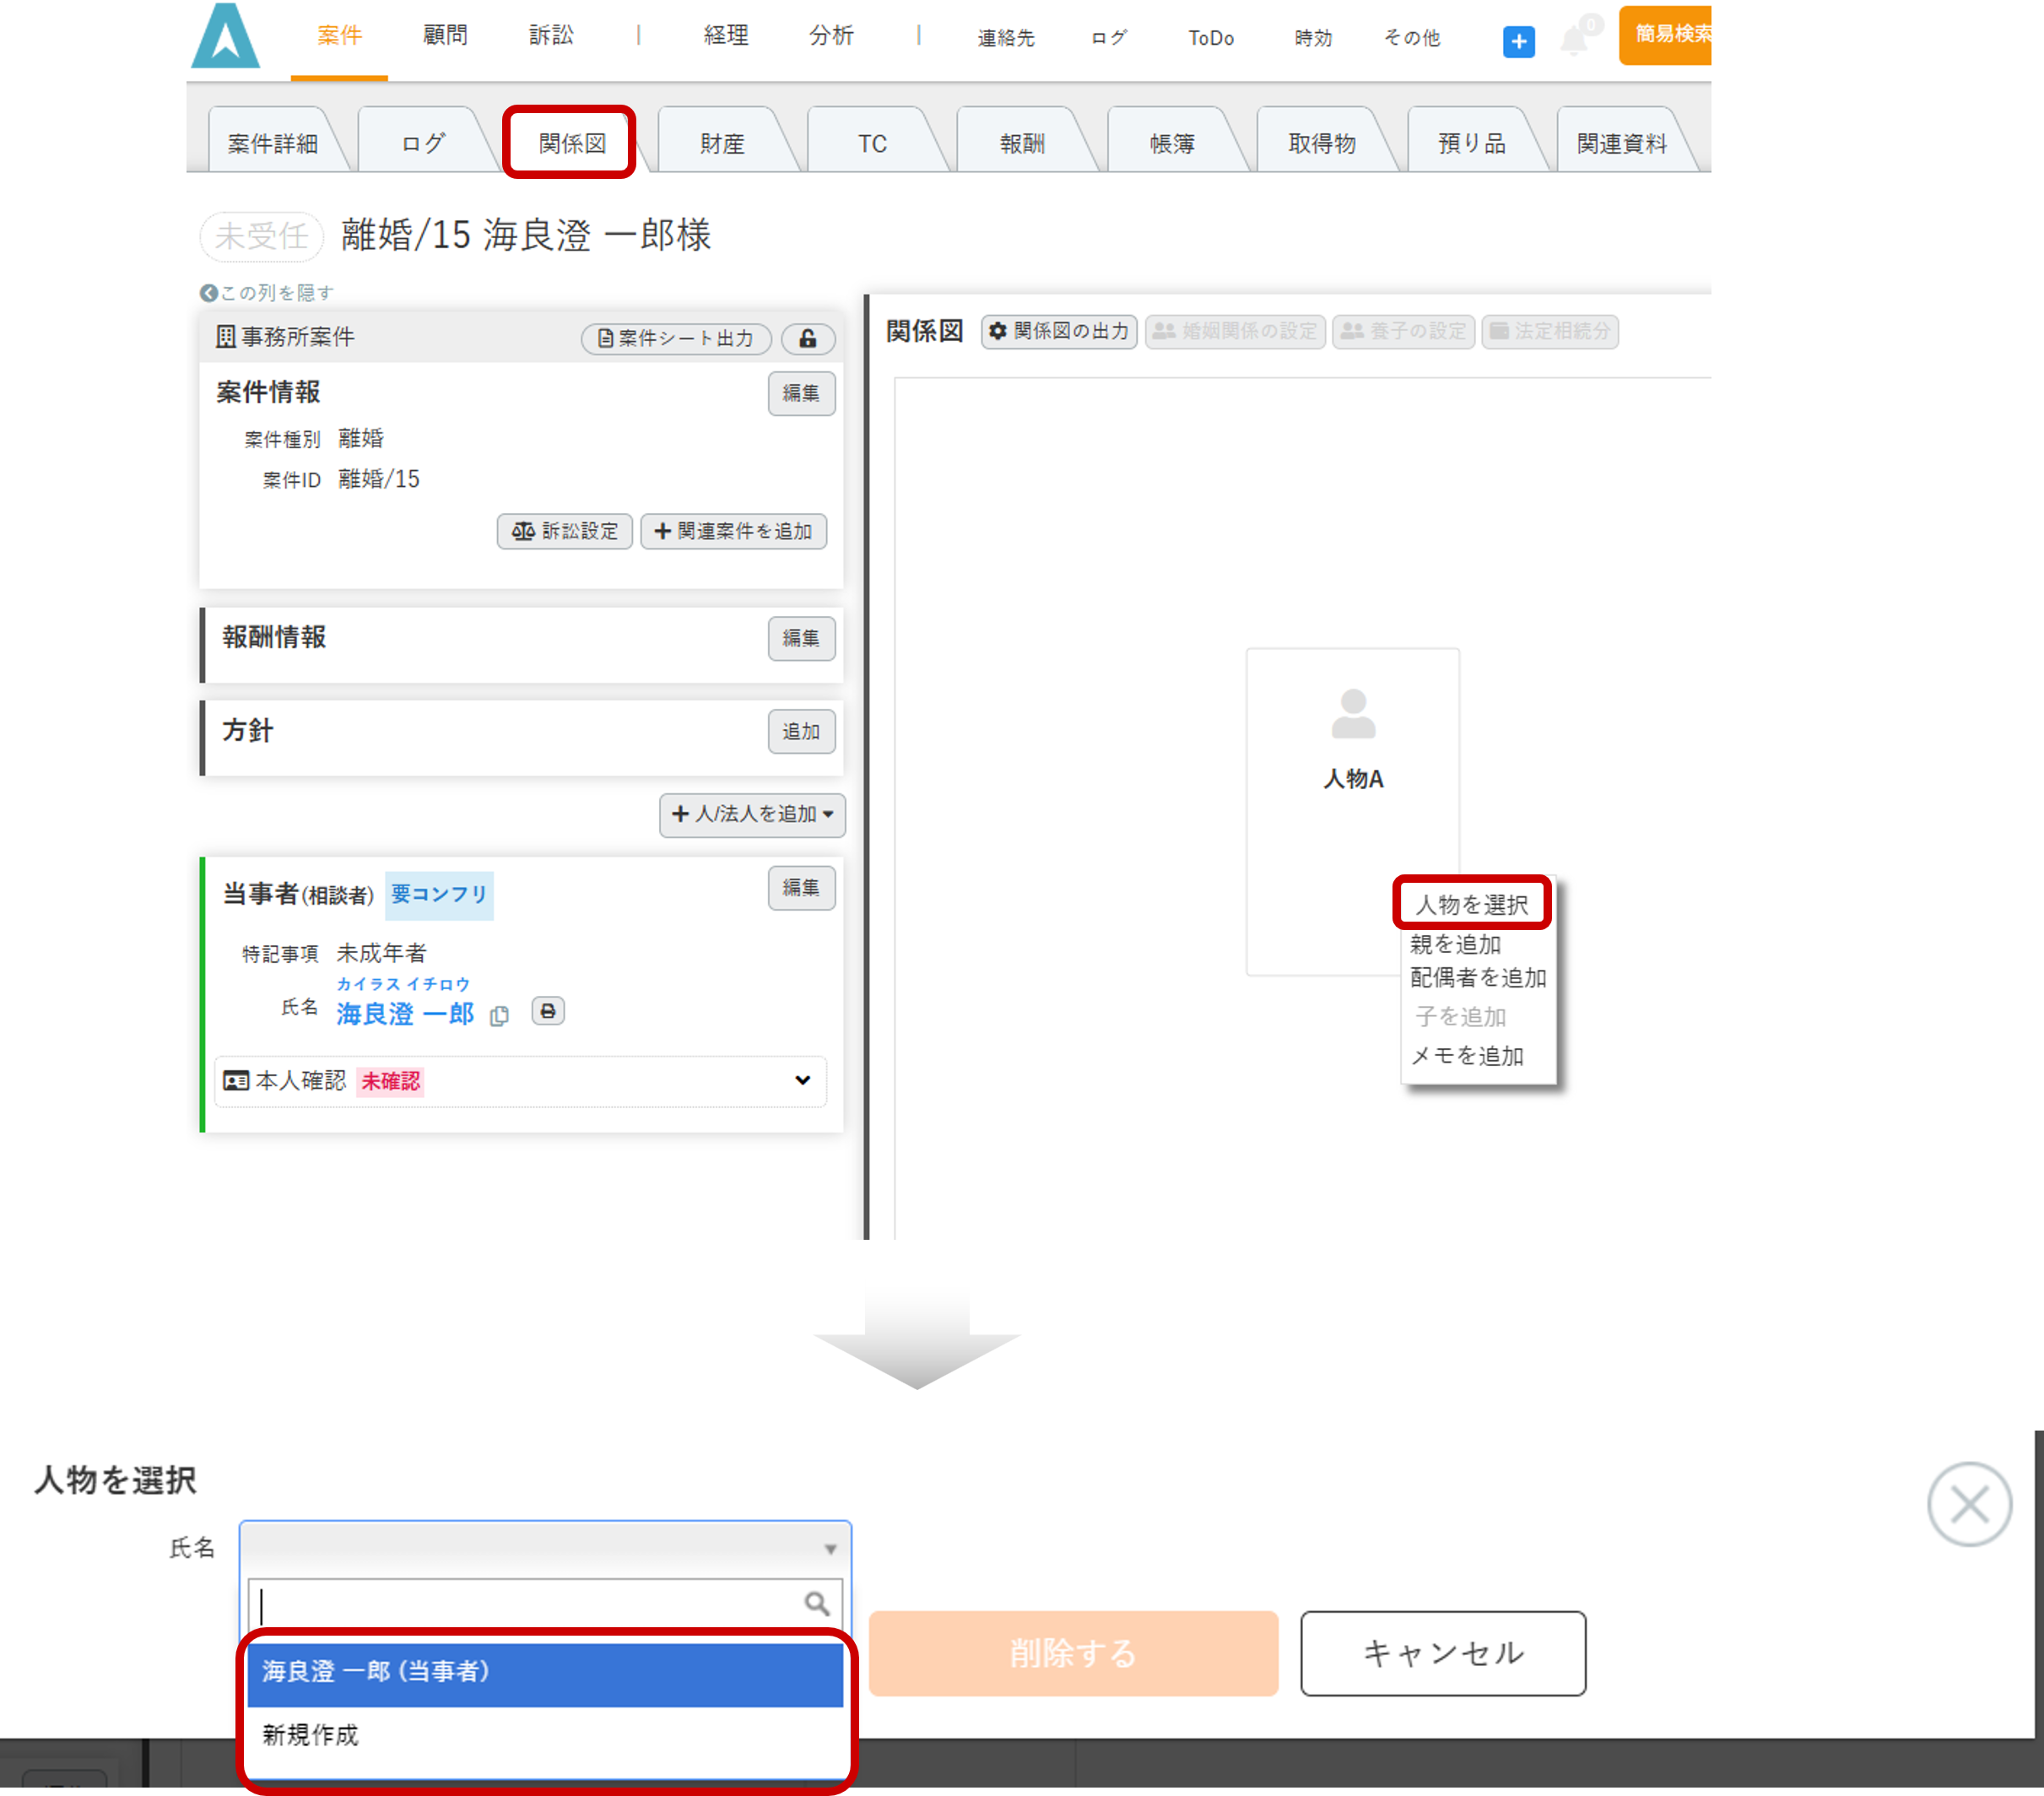Click the 訴訟設定 scales button
The height and width of the screenshot is (1796, 2044).
[x=565, y=531]
